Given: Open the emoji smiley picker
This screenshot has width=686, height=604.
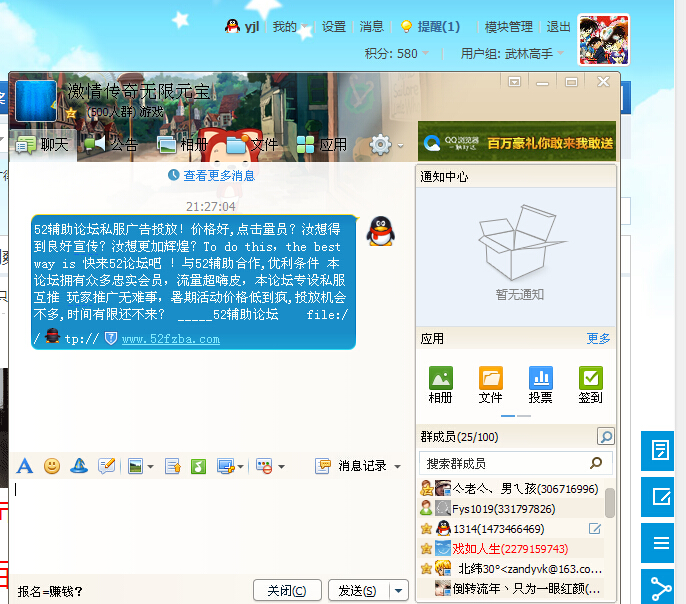Looking at the screenshot, I should [x=52, y=466].
